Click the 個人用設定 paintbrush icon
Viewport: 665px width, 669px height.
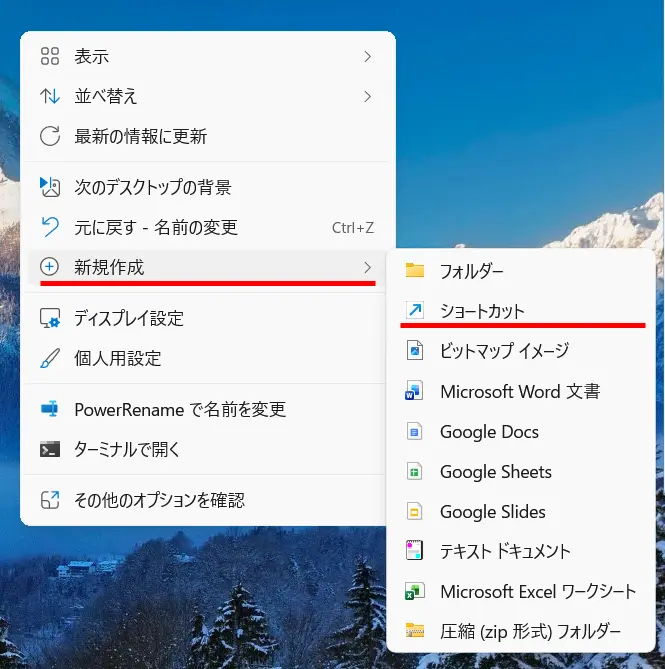coord(49,358)
